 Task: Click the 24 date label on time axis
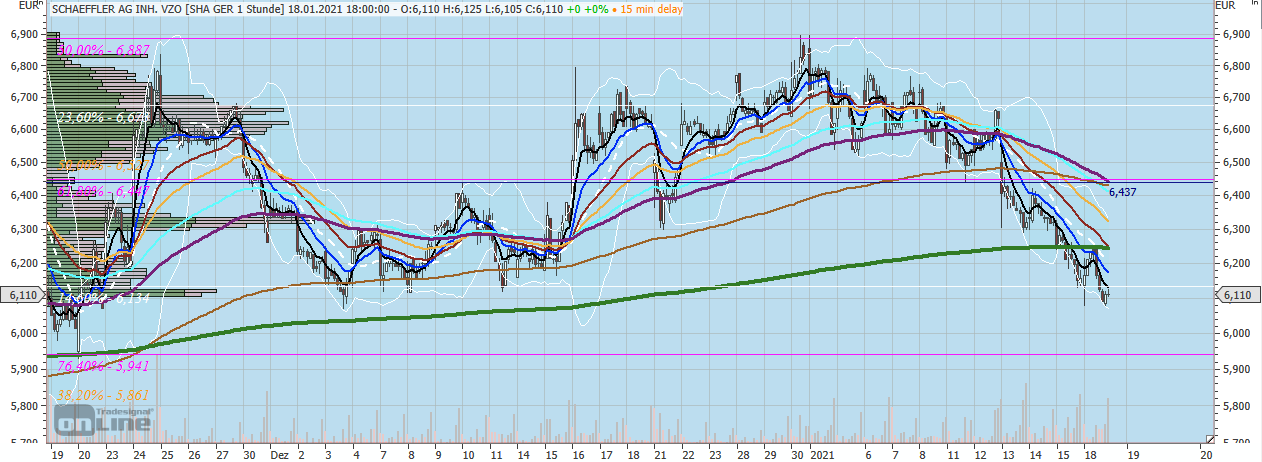[139, 453]
